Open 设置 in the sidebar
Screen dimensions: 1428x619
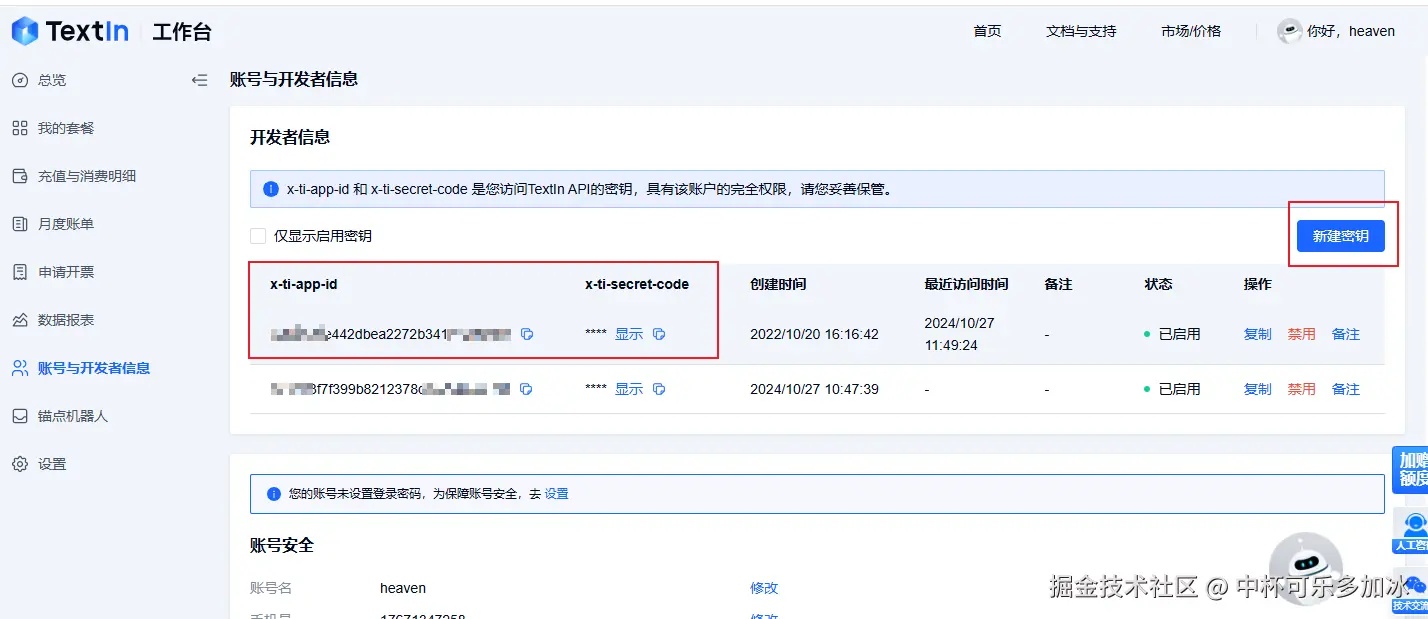click(52, 464)
